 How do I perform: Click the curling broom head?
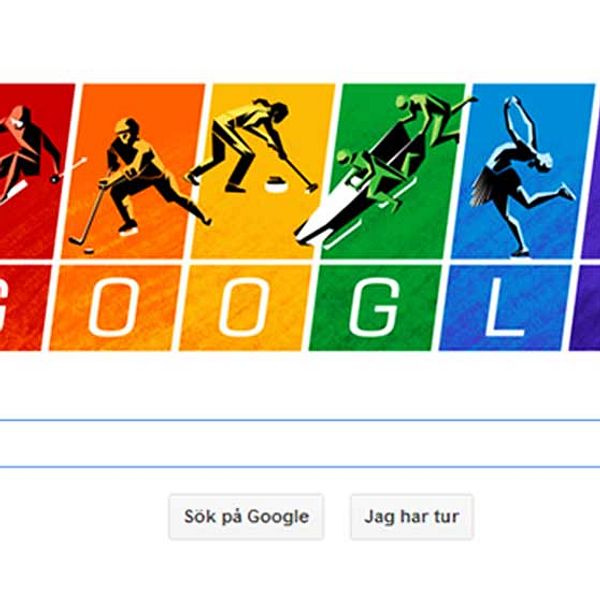click(x=312, y=188)
